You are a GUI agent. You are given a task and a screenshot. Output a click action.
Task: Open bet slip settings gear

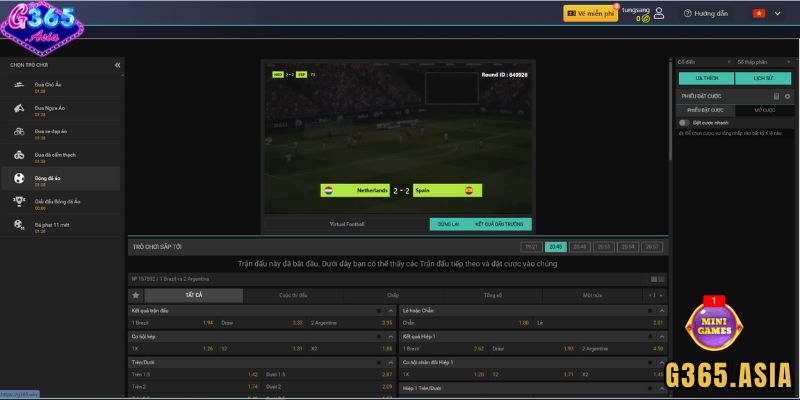(x=787, y=96)
